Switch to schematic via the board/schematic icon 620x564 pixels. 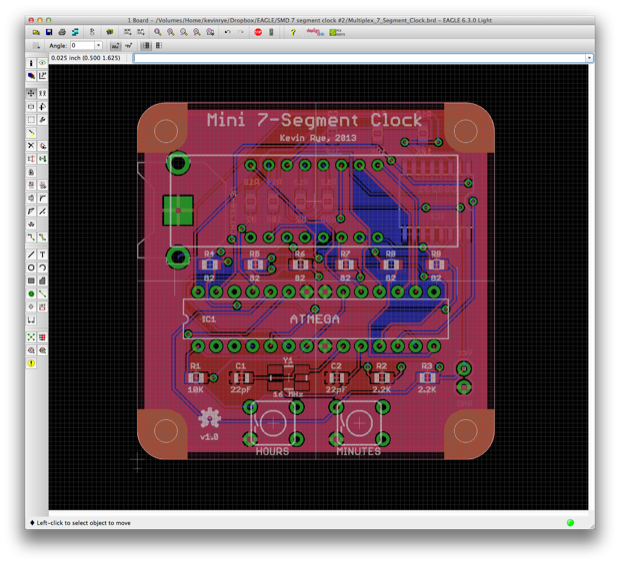[92, 32]
